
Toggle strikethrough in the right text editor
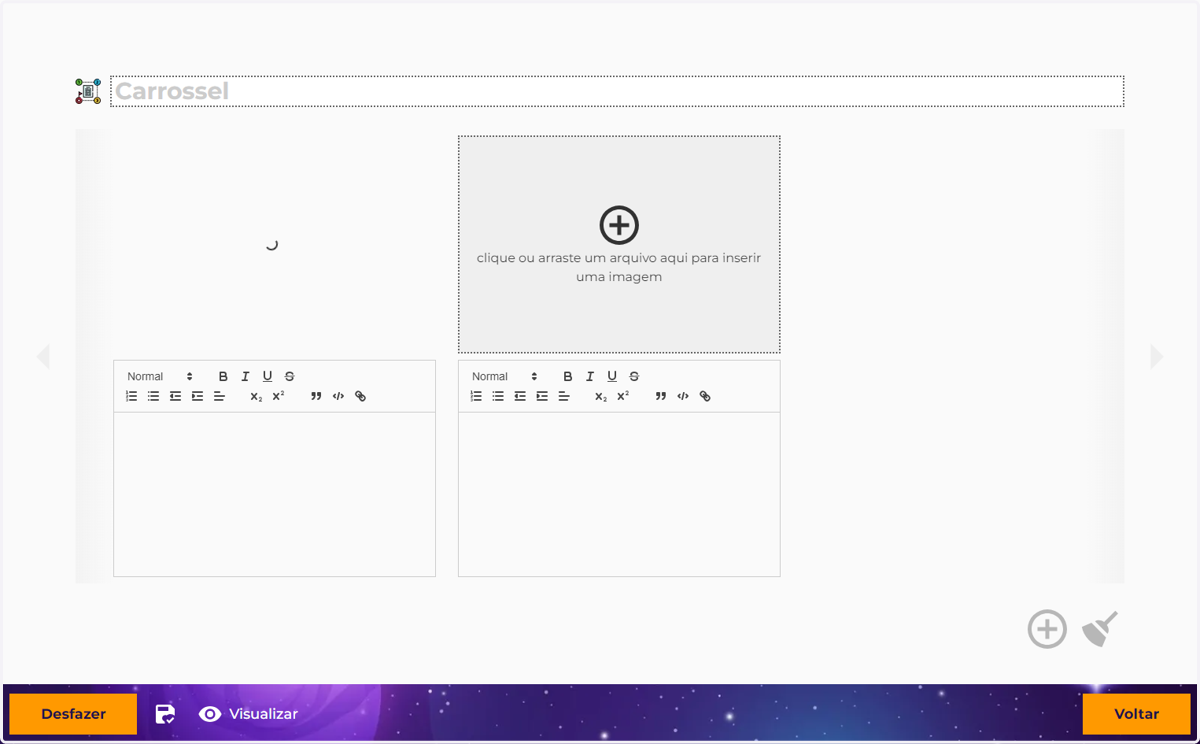[634, 376]
